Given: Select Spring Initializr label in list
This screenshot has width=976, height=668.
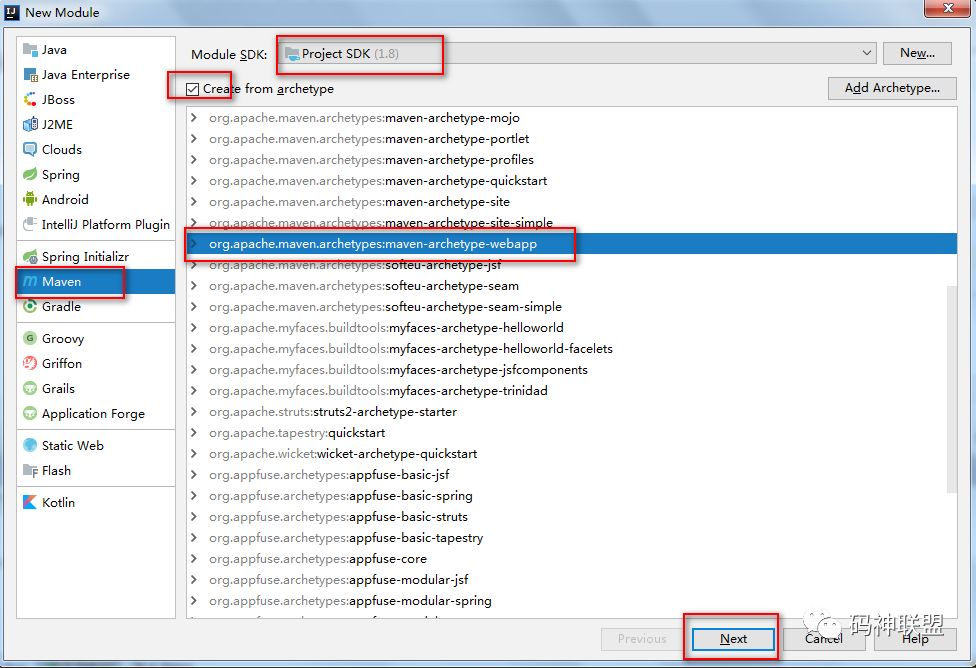Looking at the screenshot, I should (85, 256).
